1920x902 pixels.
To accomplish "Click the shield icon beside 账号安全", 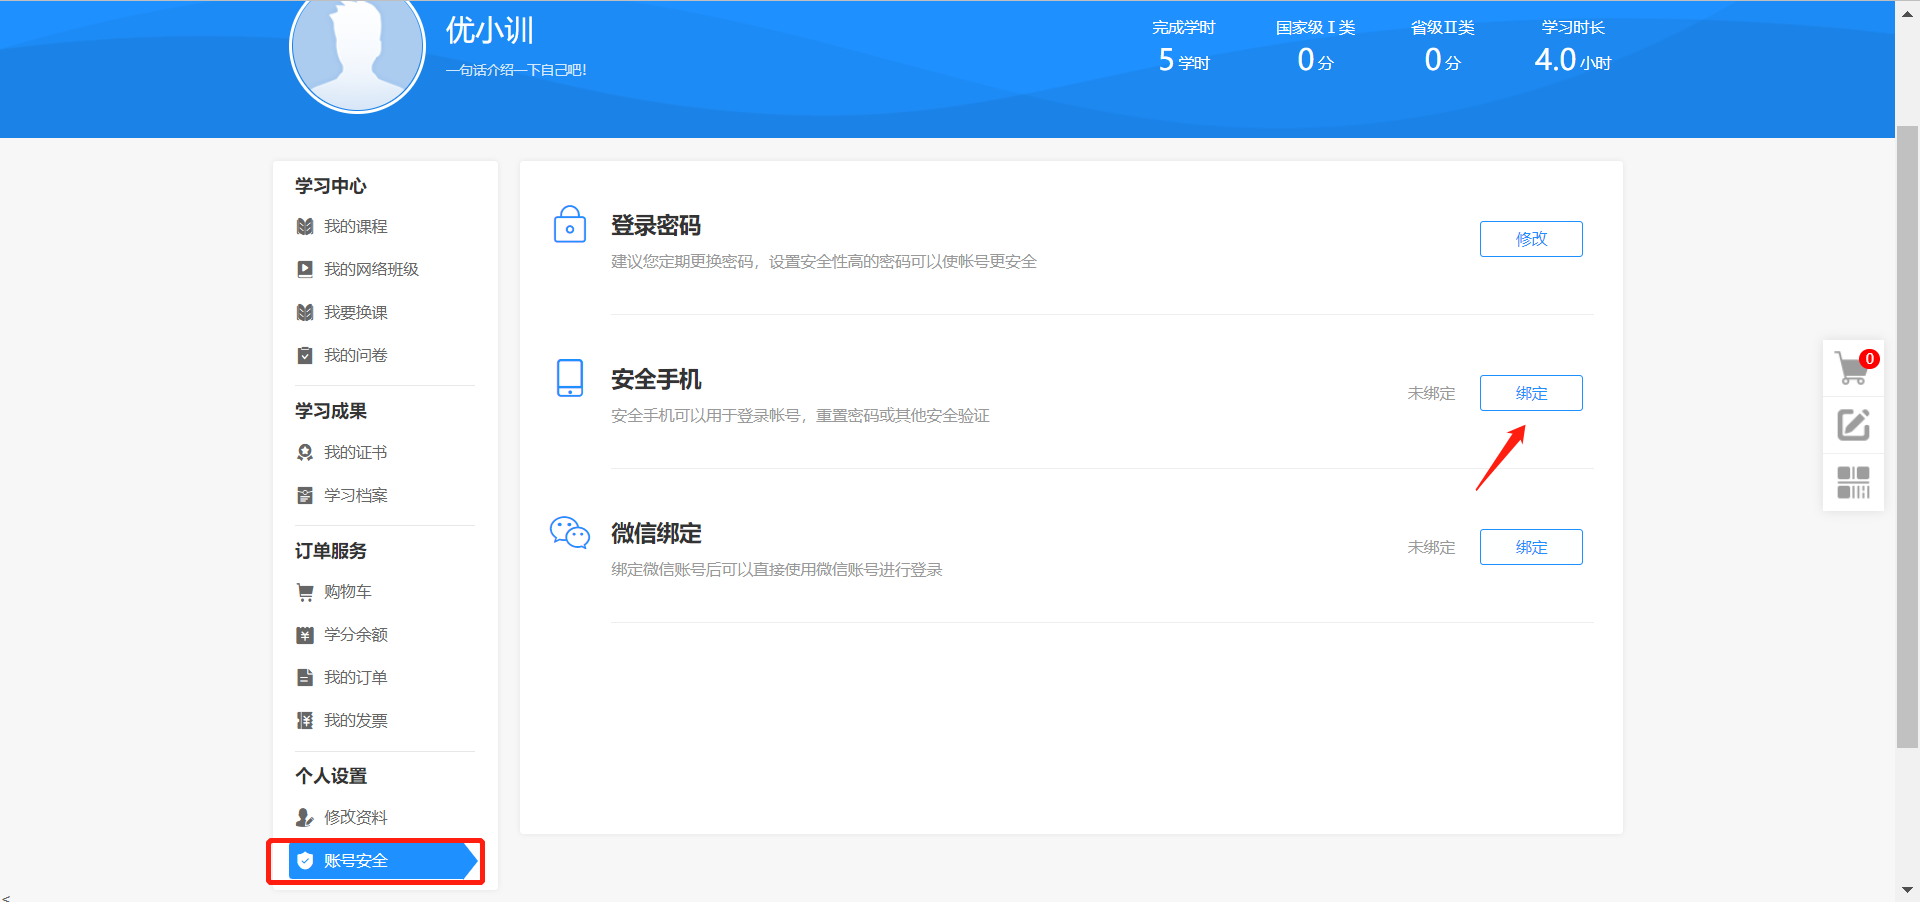I will pos(305,861).
